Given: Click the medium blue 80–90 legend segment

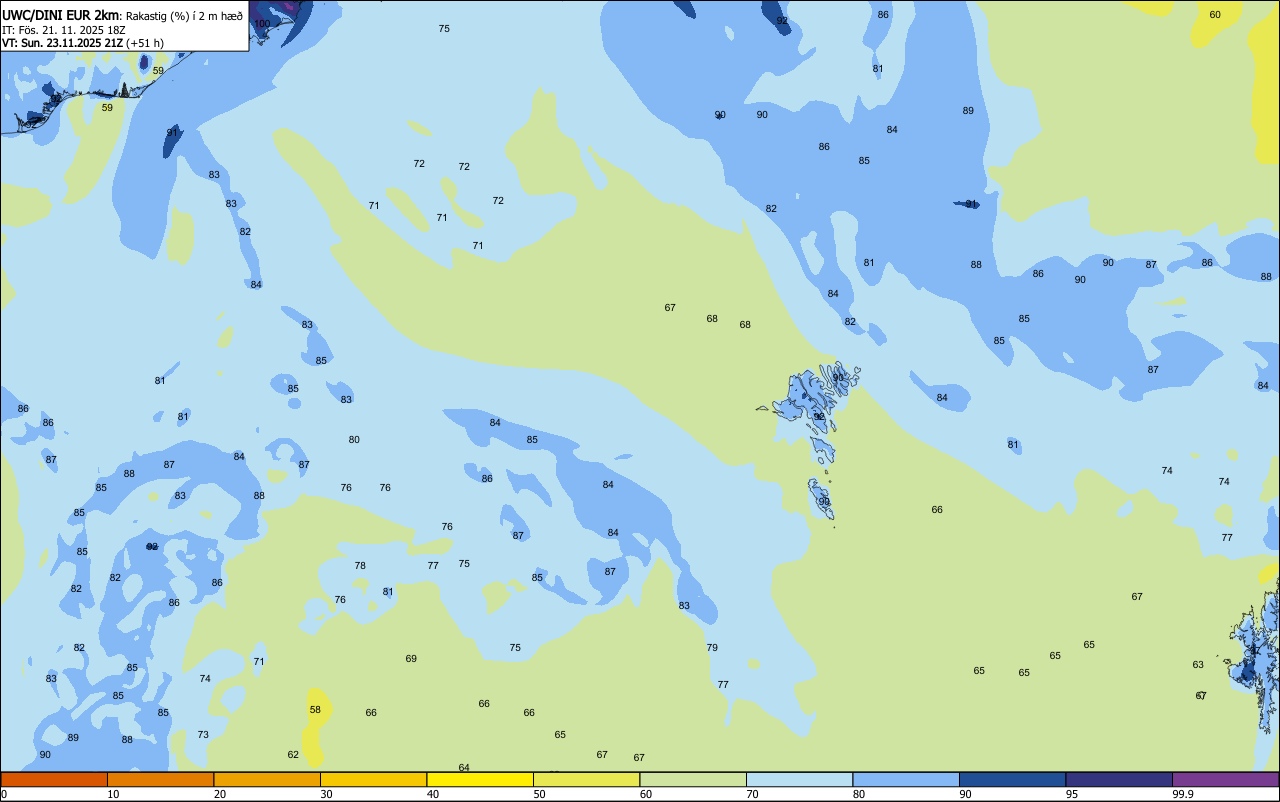Looking at the screenshot, I should 906,779.
